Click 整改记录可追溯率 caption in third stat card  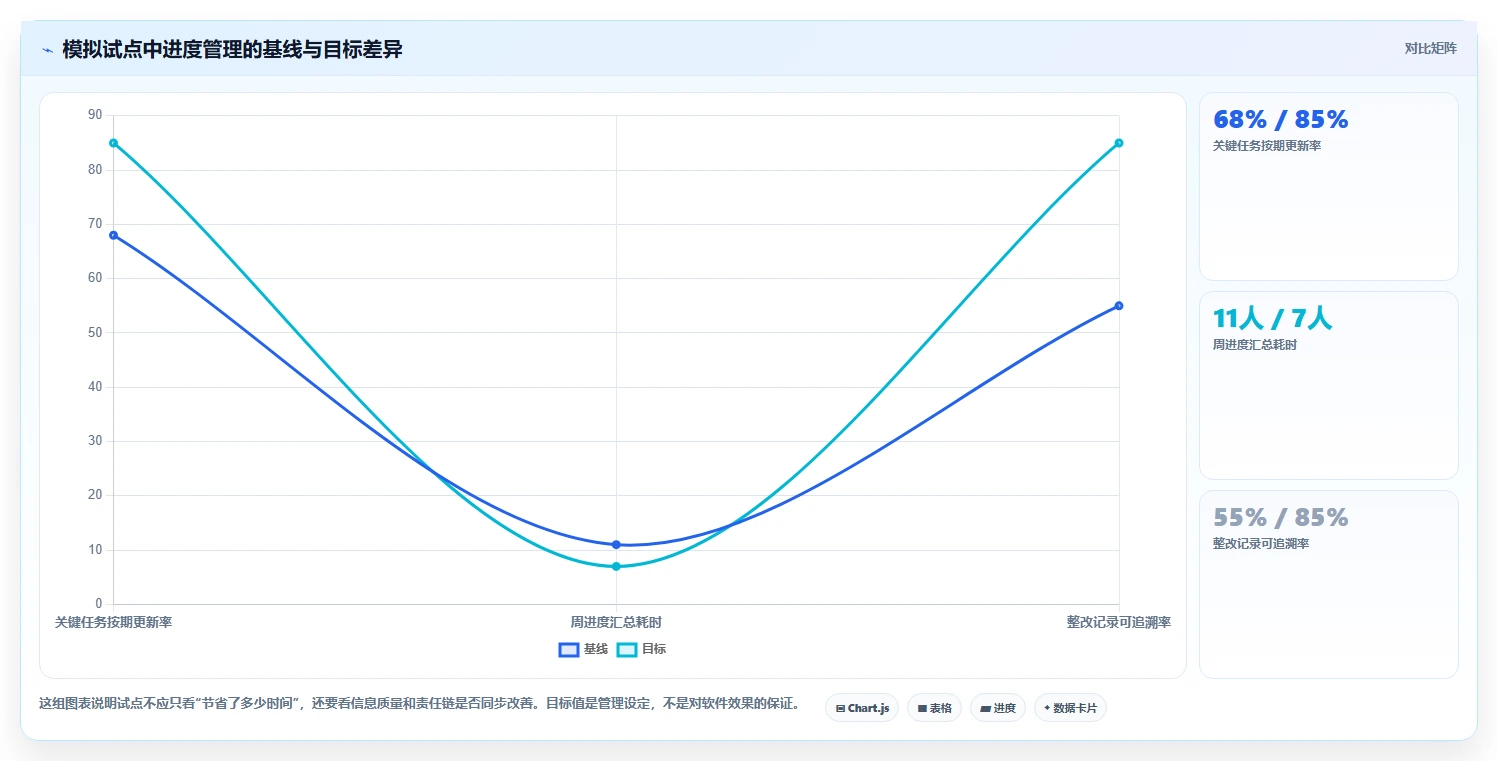coord(1261,544)
